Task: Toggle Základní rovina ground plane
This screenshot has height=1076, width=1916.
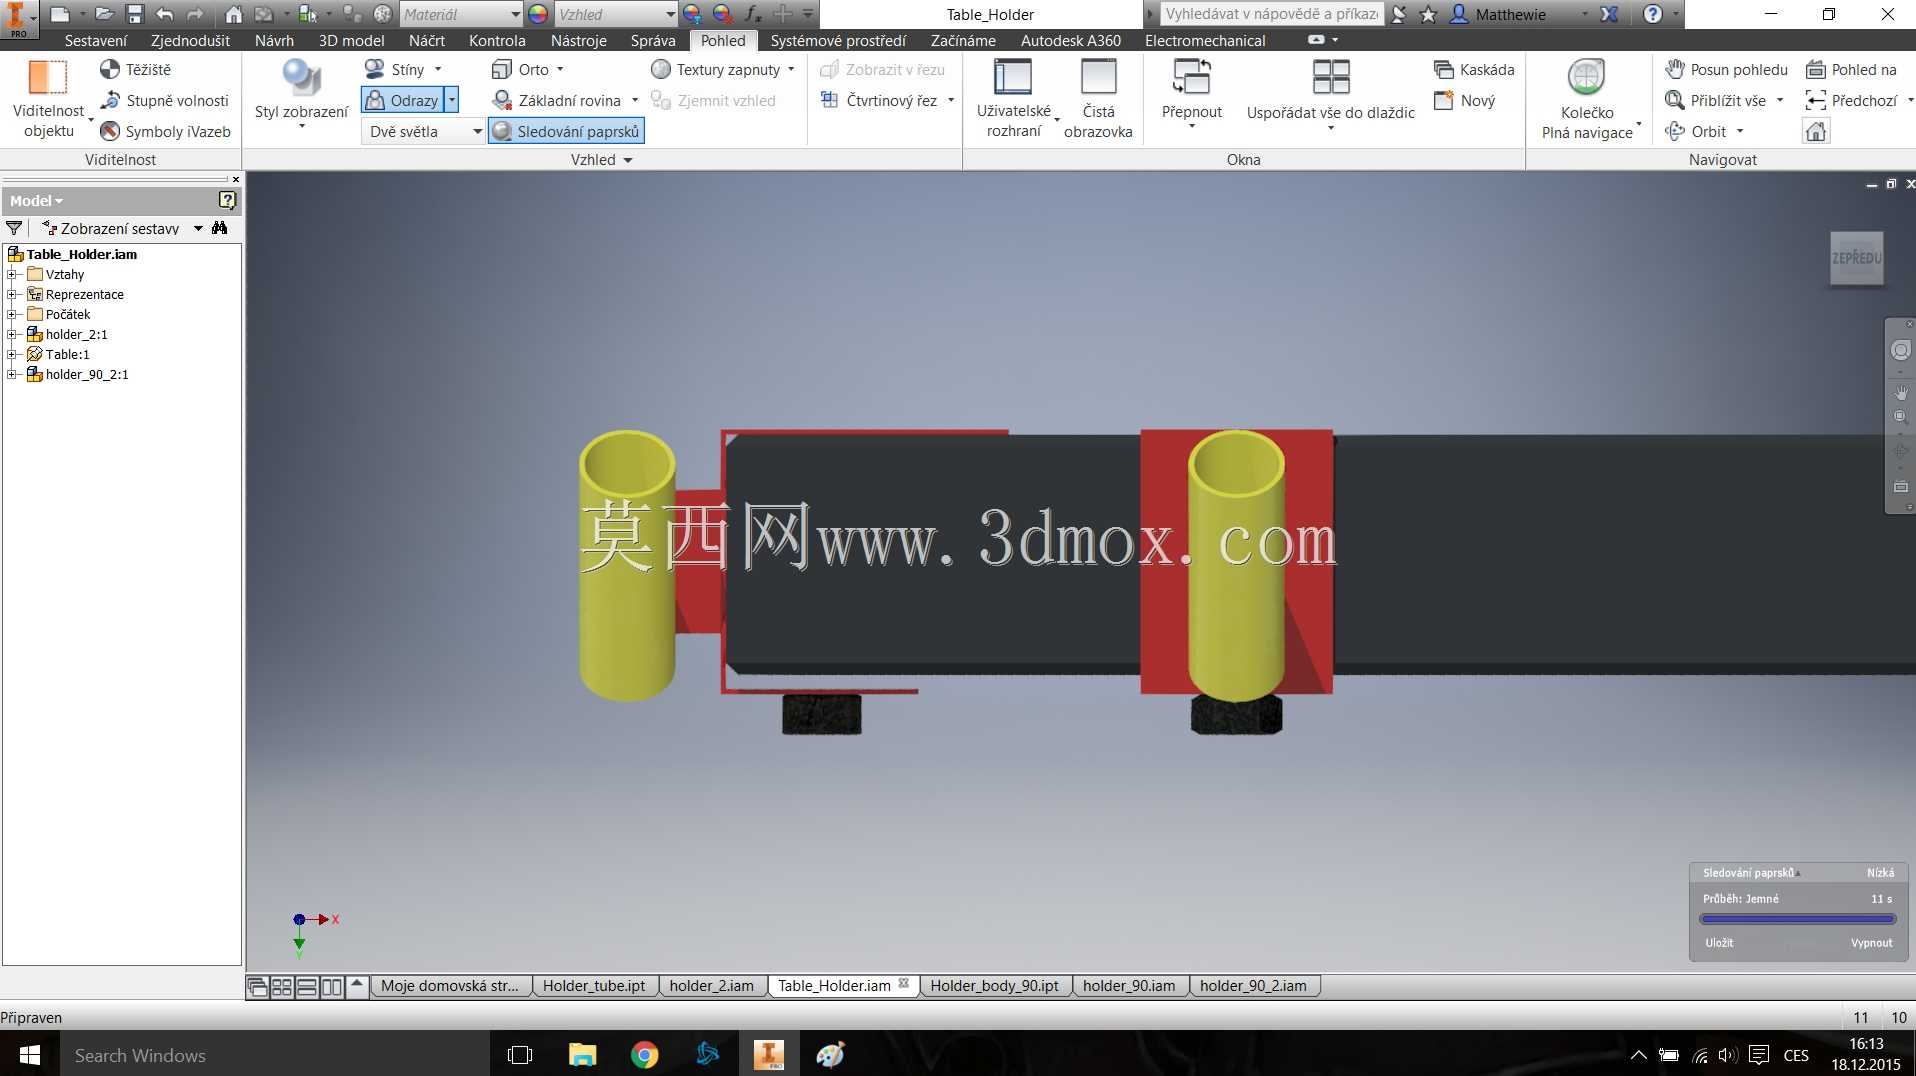Action: click(557, 100)
